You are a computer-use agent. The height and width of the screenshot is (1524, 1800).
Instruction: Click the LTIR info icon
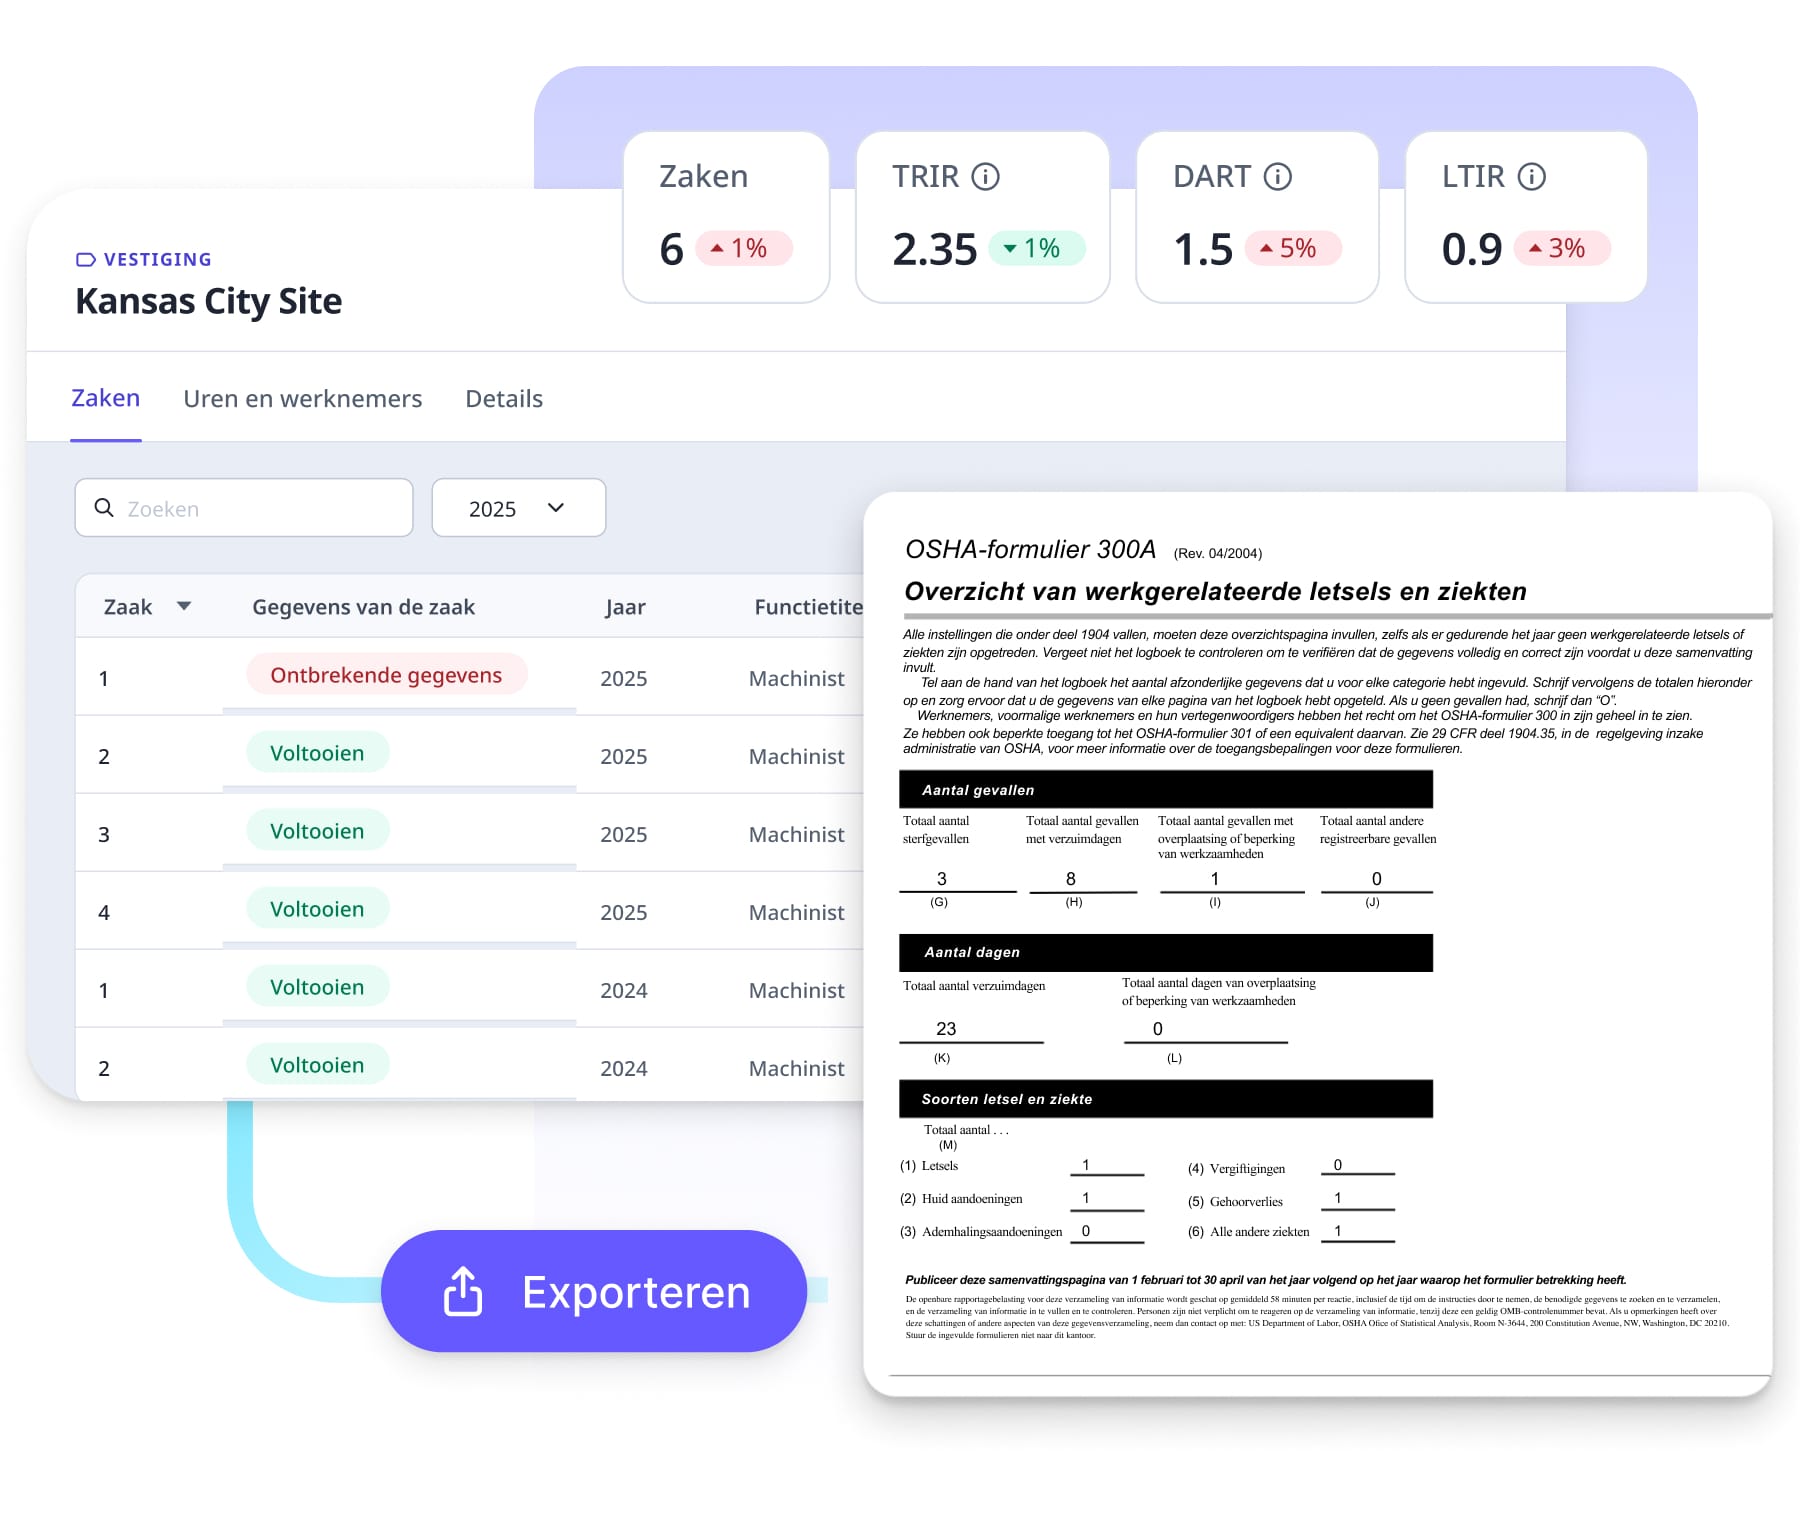1531,177
